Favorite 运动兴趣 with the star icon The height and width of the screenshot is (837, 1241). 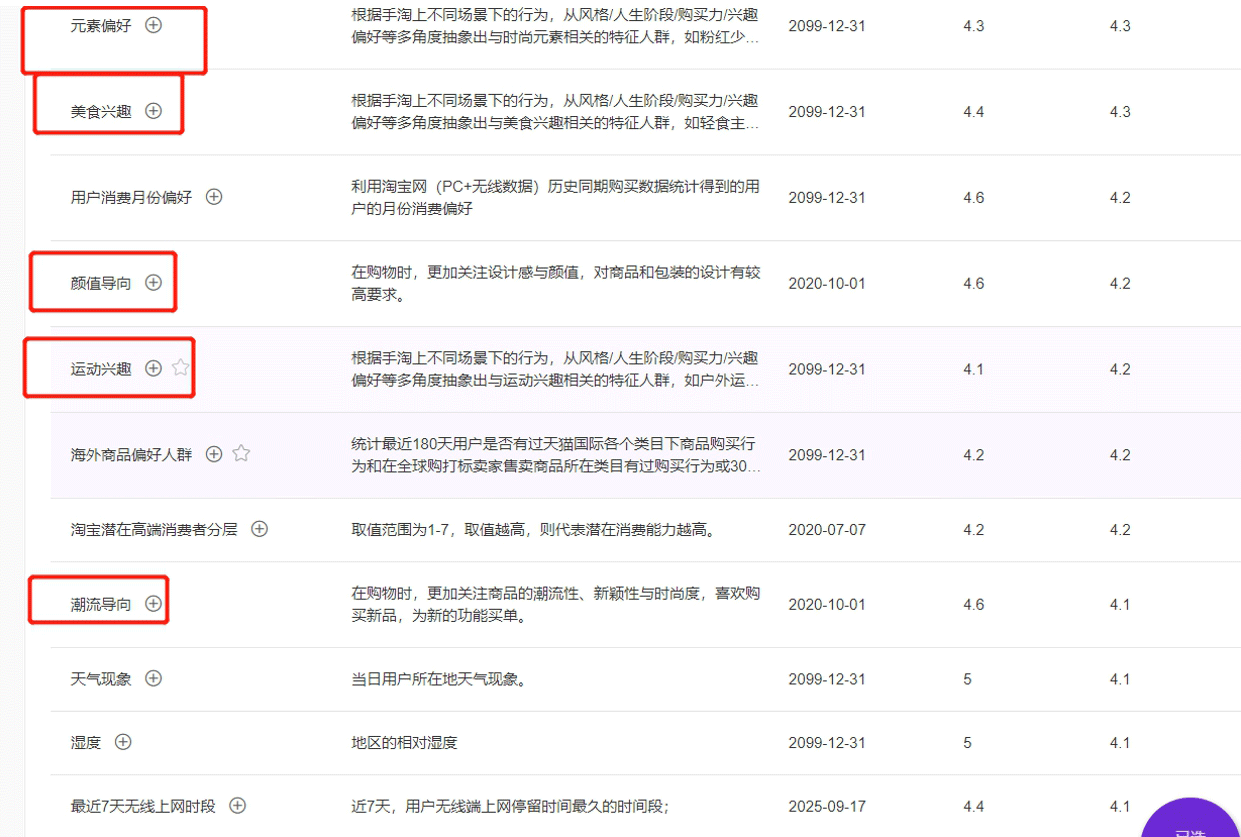(x=180, y=368)
